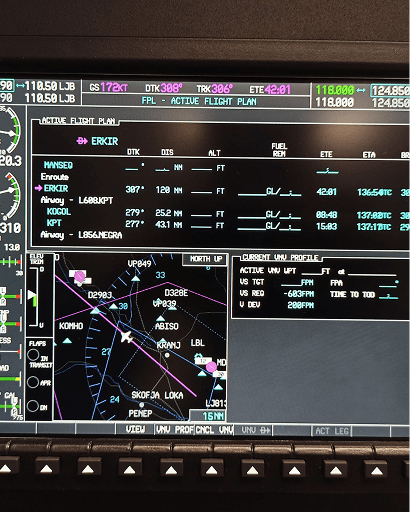The height and width of the screenshot is (512, 410).
Task: Select the VIEW softkey label
Action: tap(135, 429)
